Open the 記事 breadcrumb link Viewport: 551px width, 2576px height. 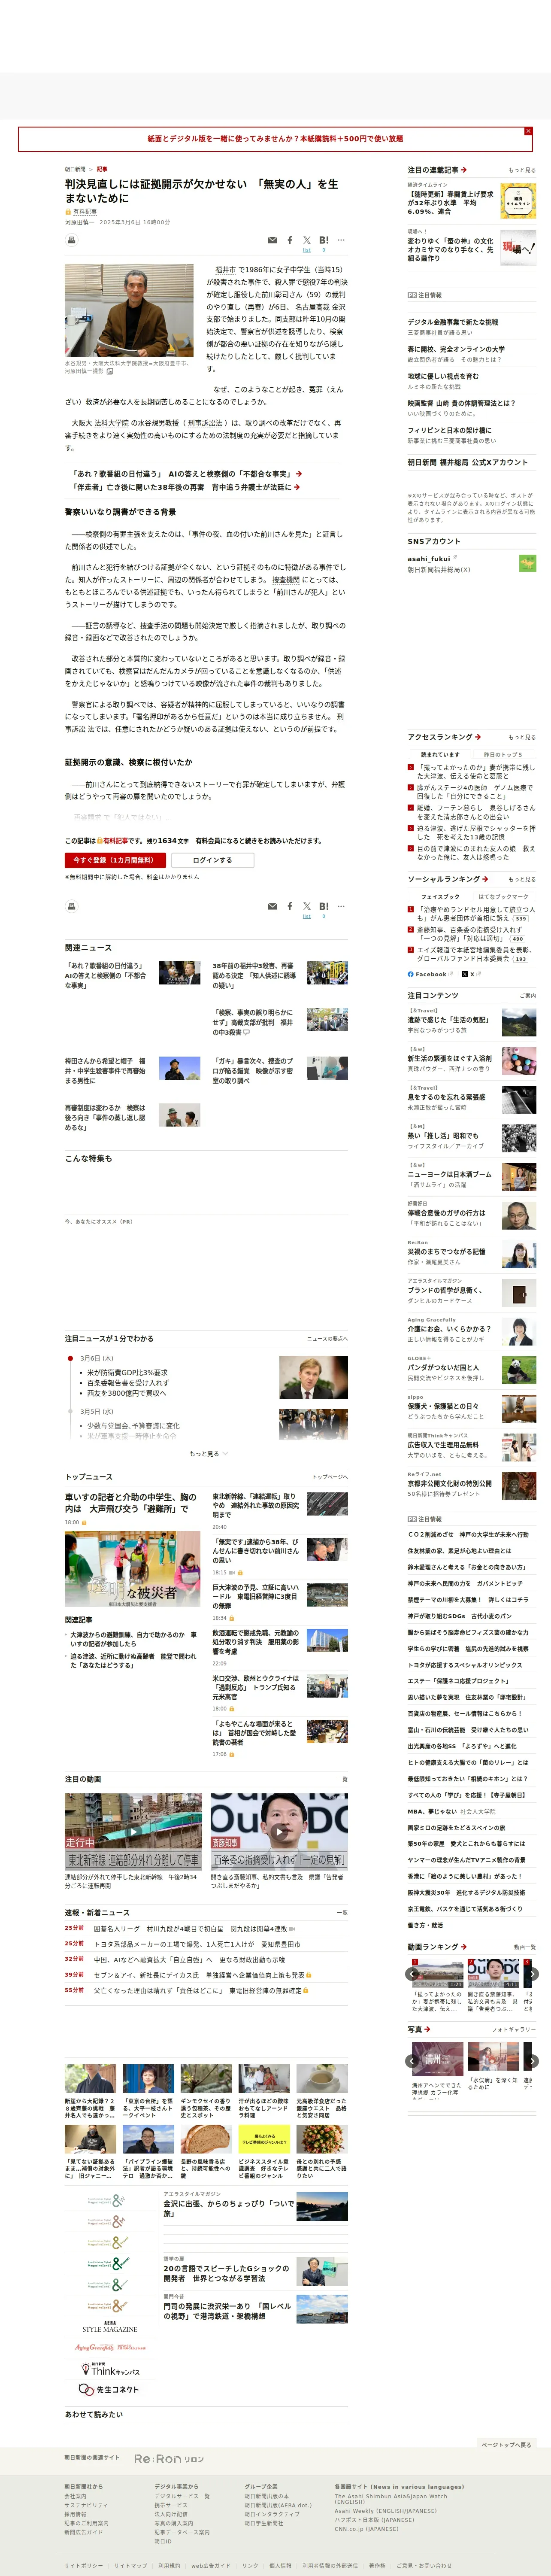pos(102,169)
